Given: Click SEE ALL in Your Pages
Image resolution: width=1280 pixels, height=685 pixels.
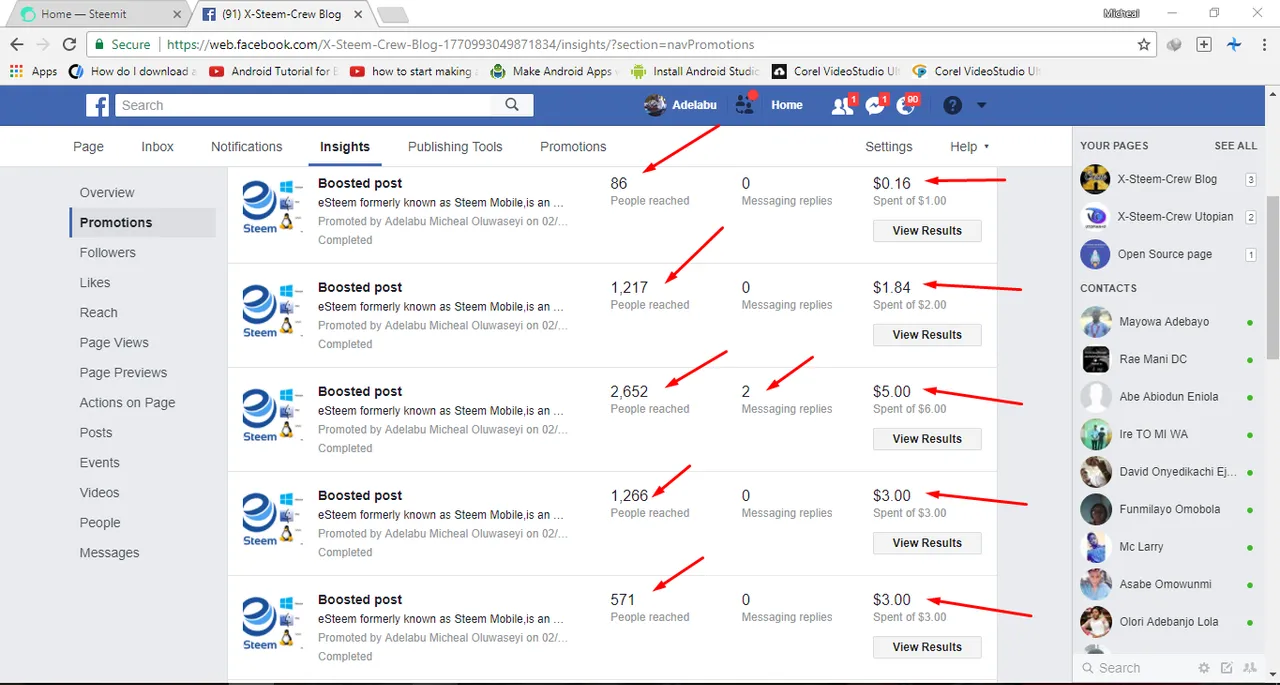Looking at the screenshot, I should 1235,146.
